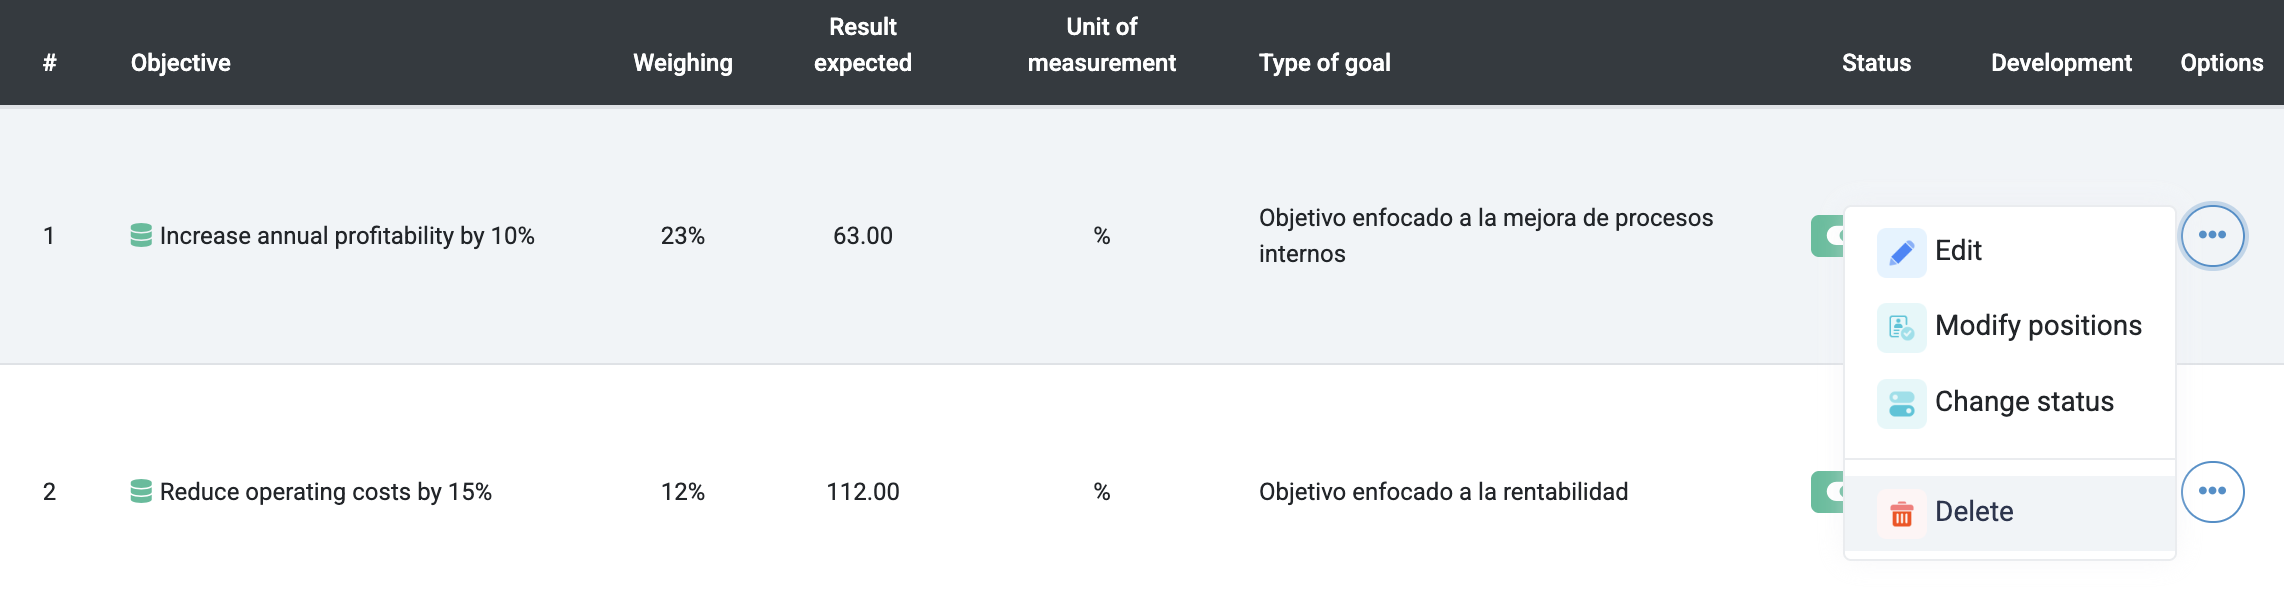Open objective Increase annual profitability by 10%
The height and width of the screenshot is (608, 2284).
pyautogui.click(x=347, y=236)
